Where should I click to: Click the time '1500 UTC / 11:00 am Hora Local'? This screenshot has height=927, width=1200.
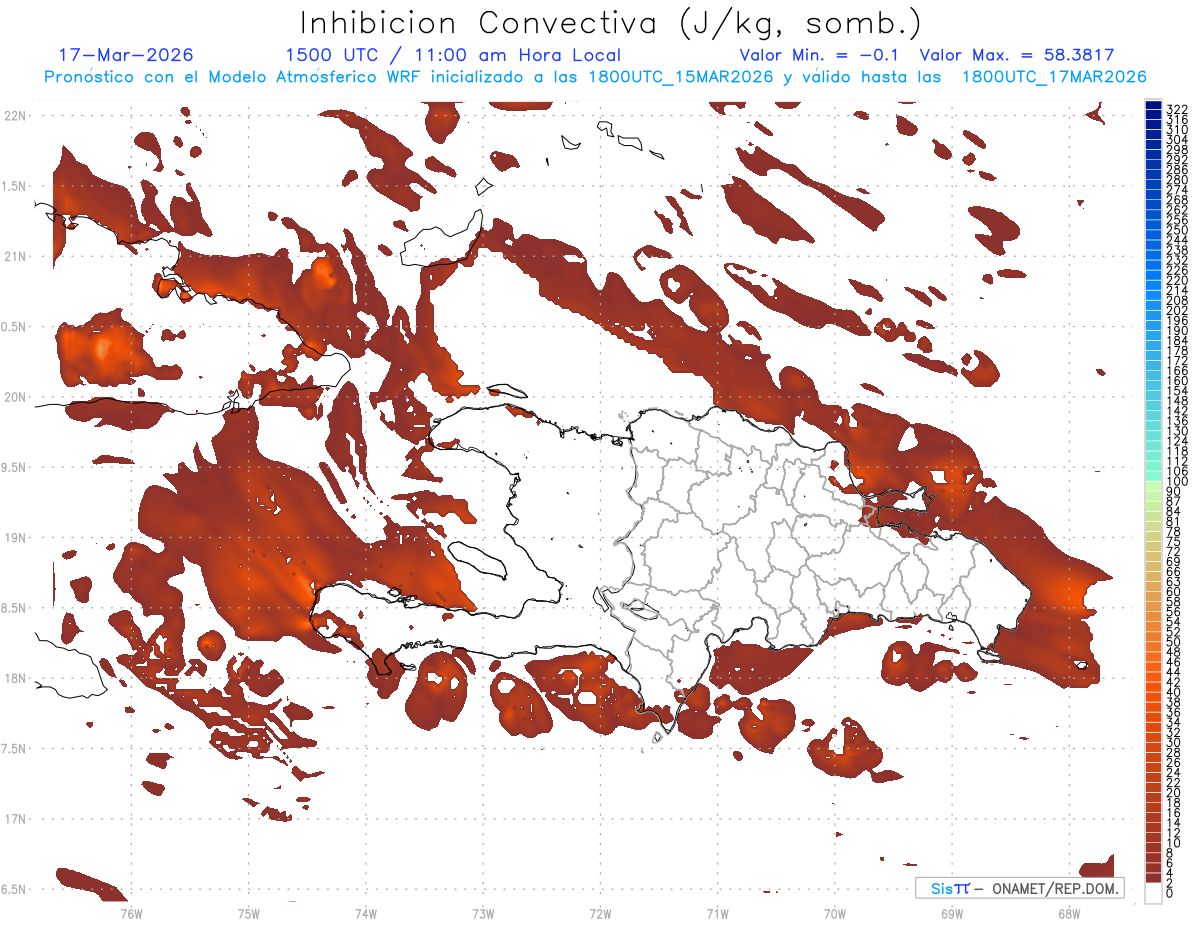click(453, 55)
